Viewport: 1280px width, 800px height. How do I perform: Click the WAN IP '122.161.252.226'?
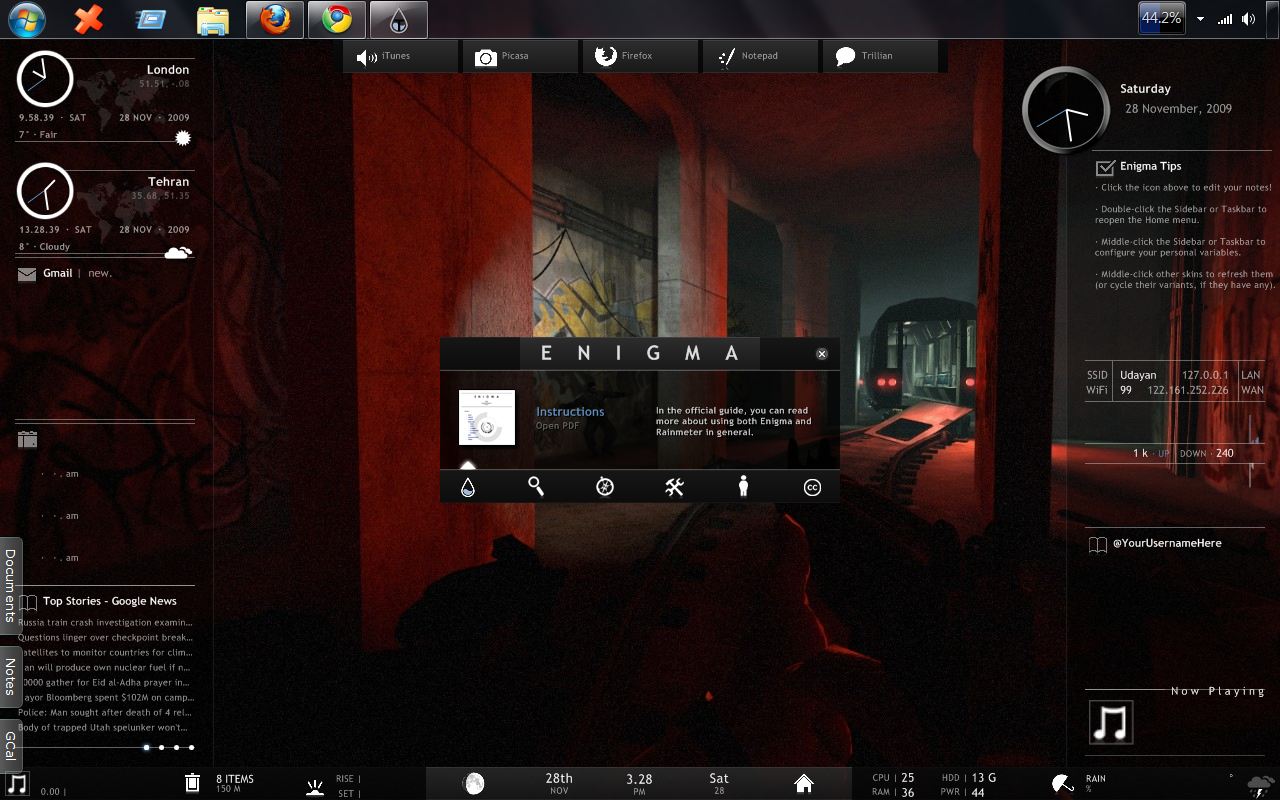click(1188, 391)
